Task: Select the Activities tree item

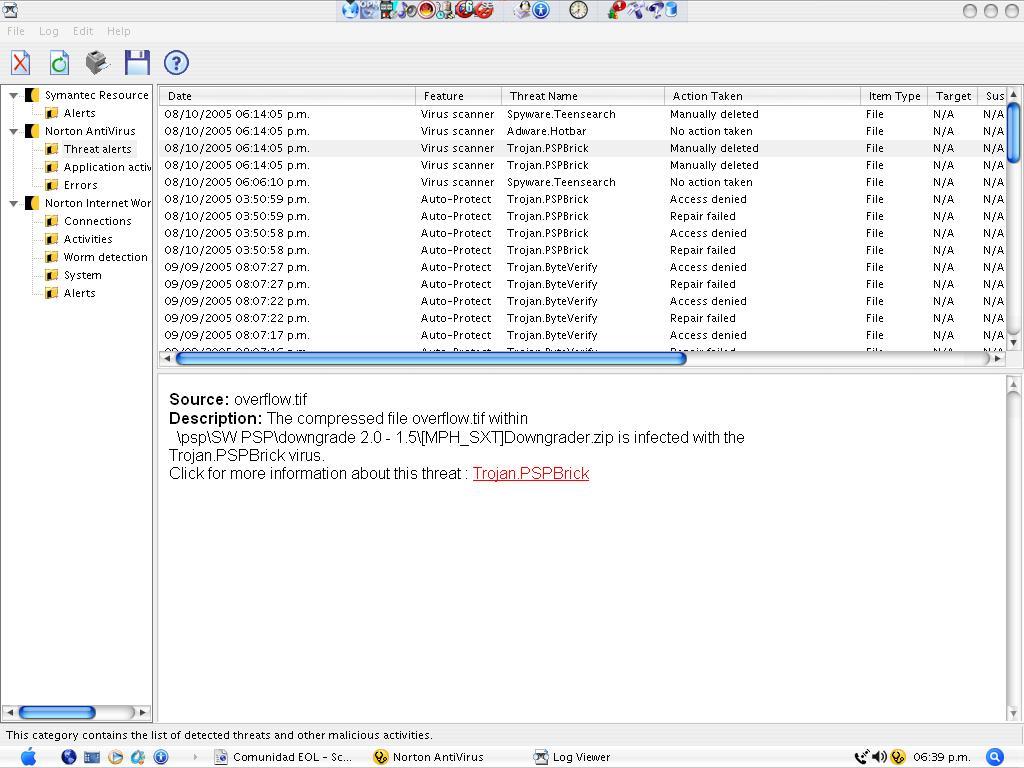Action: click(88, 239)
